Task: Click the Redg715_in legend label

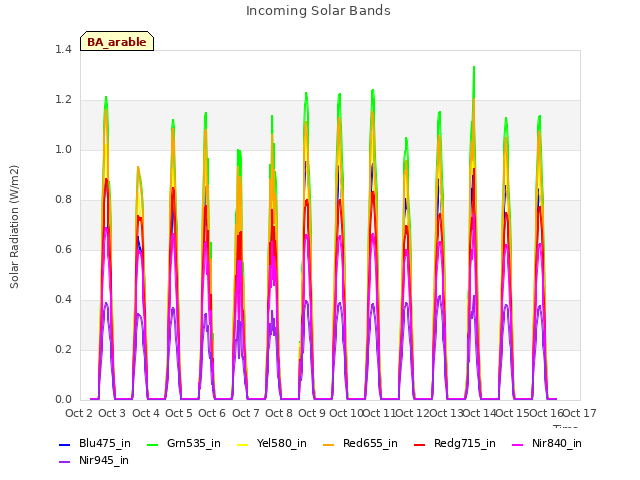Action: coord(464,443)
